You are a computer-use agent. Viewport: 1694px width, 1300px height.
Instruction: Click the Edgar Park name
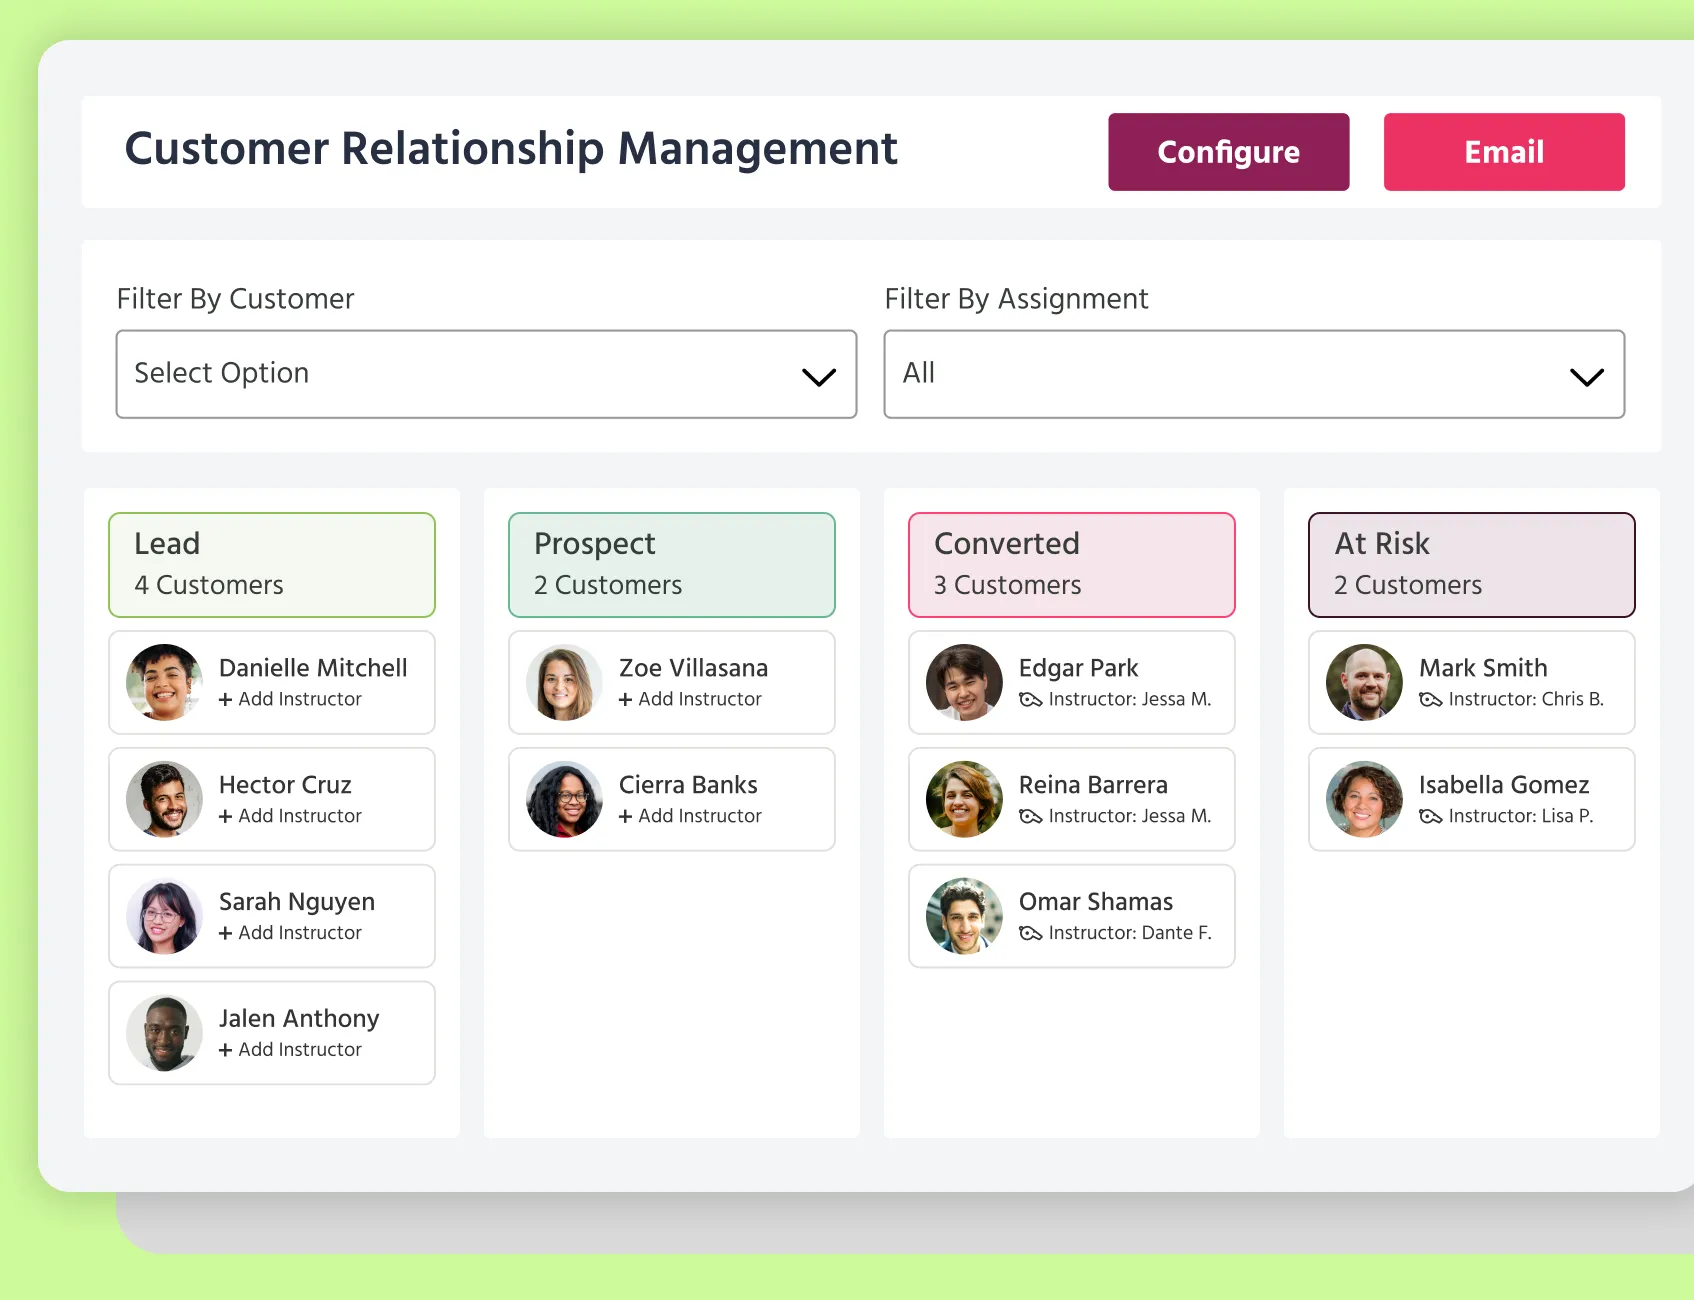(1078, 668)
